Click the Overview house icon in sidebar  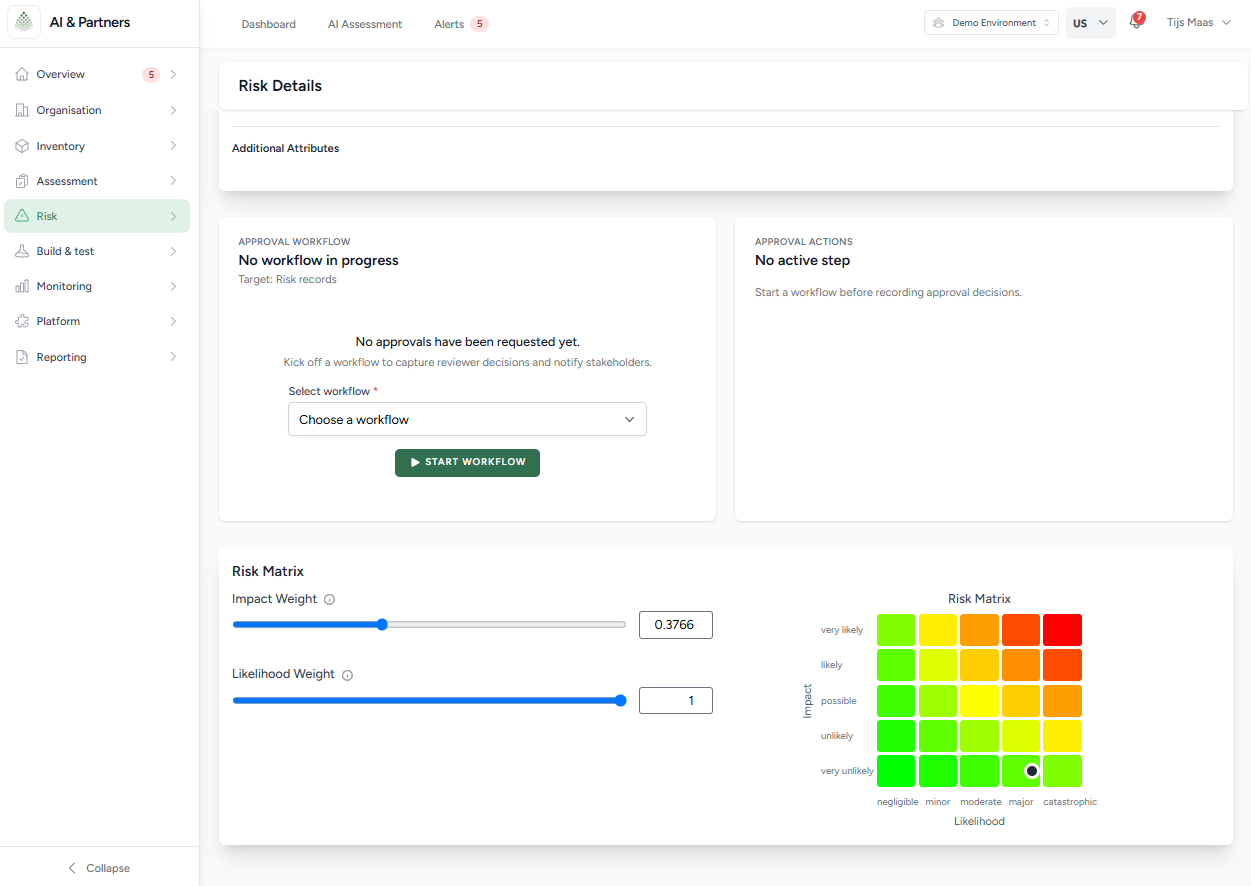point(22,74)
